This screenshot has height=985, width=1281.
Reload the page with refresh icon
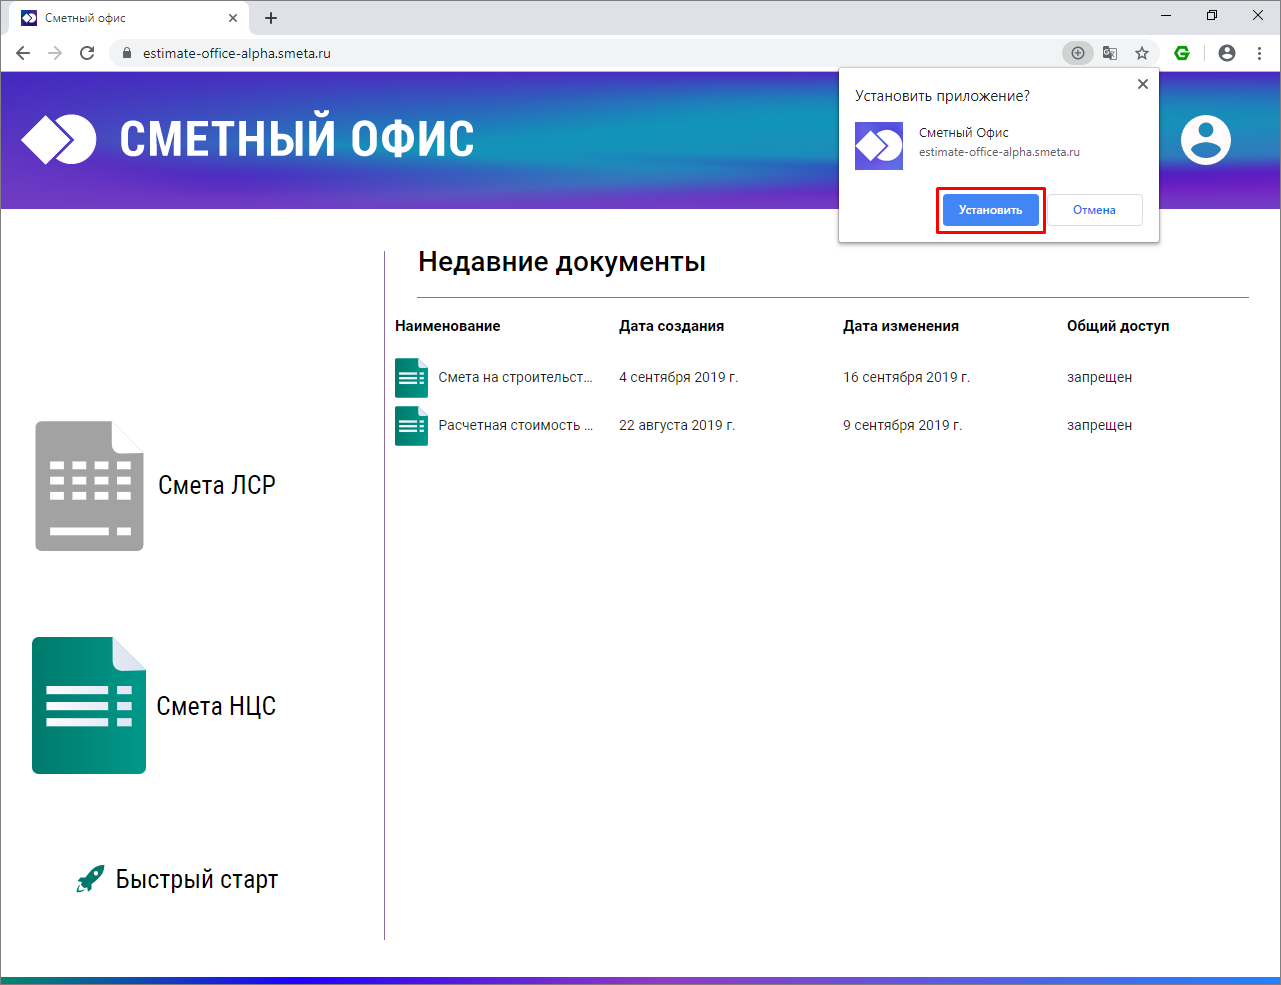tap(87, 53)
